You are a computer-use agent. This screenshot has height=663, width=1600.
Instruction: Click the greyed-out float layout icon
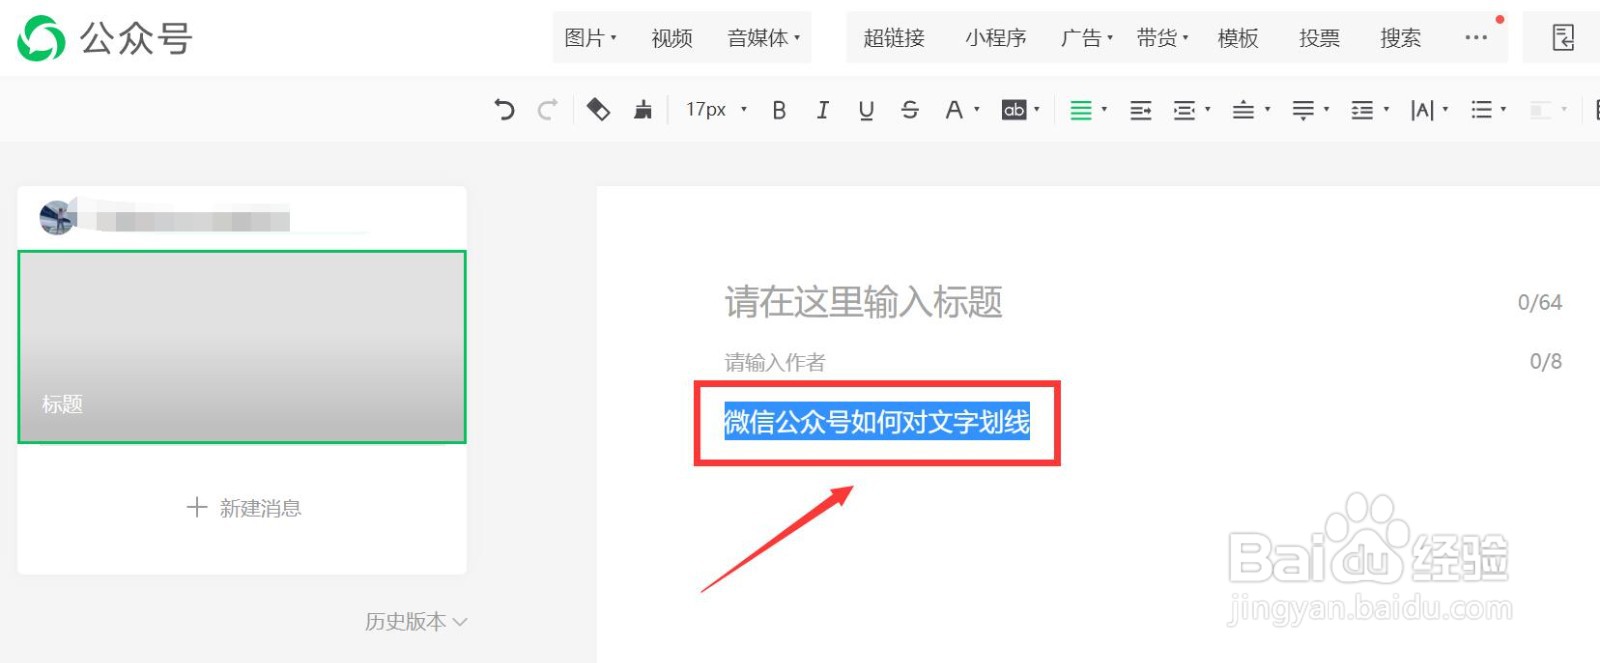pyautogui.click(x=1541, y=110)
